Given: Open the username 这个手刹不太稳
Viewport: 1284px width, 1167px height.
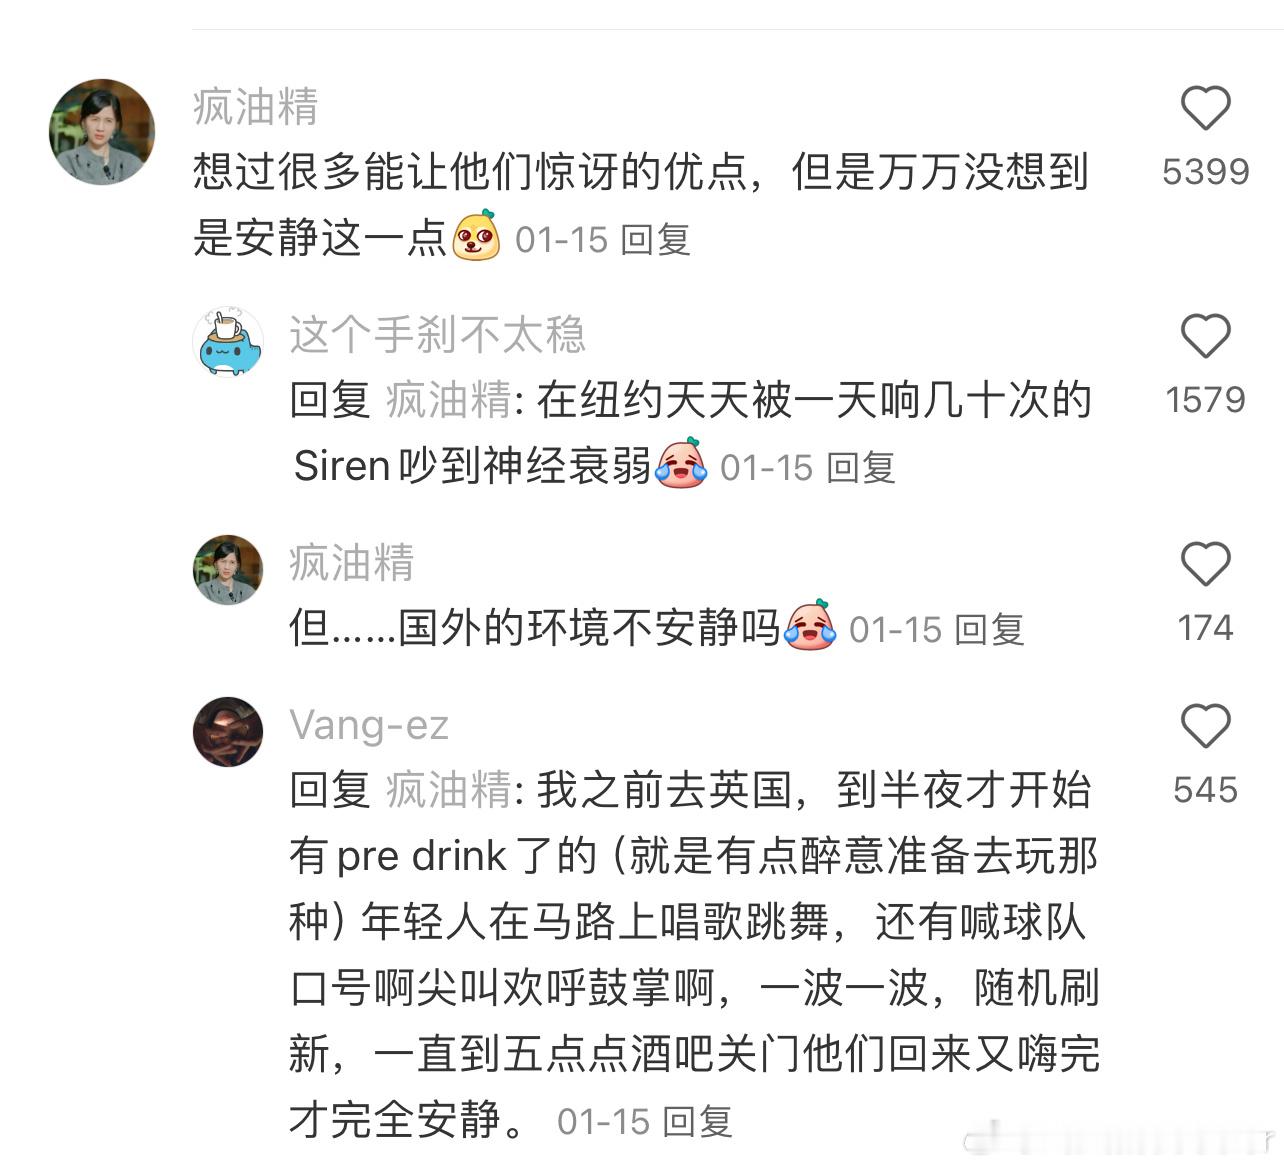Looking at the screenshot, I should (438, 335).
